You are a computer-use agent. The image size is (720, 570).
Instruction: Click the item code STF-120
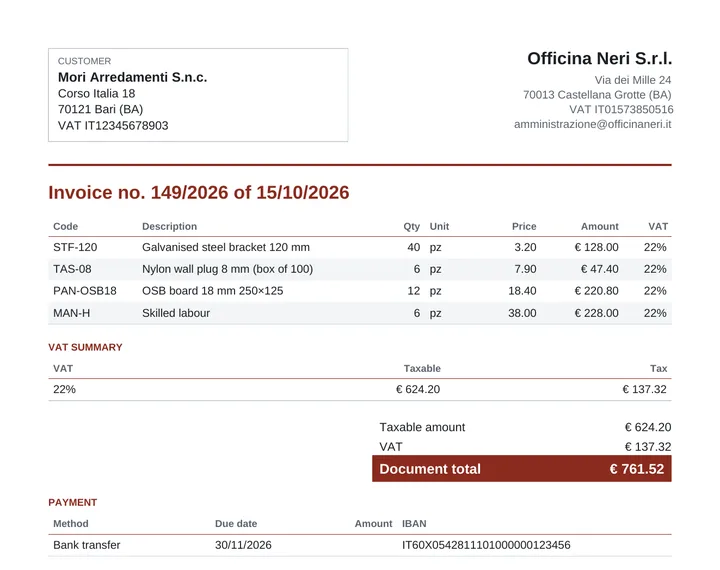pos(75,247)
